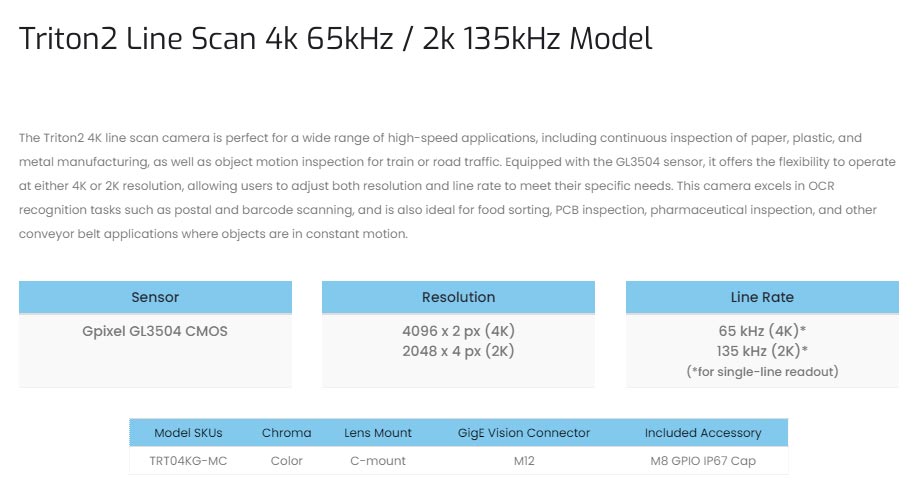
Task: Select the Line Rate header cell
Action: click(762, 297)
